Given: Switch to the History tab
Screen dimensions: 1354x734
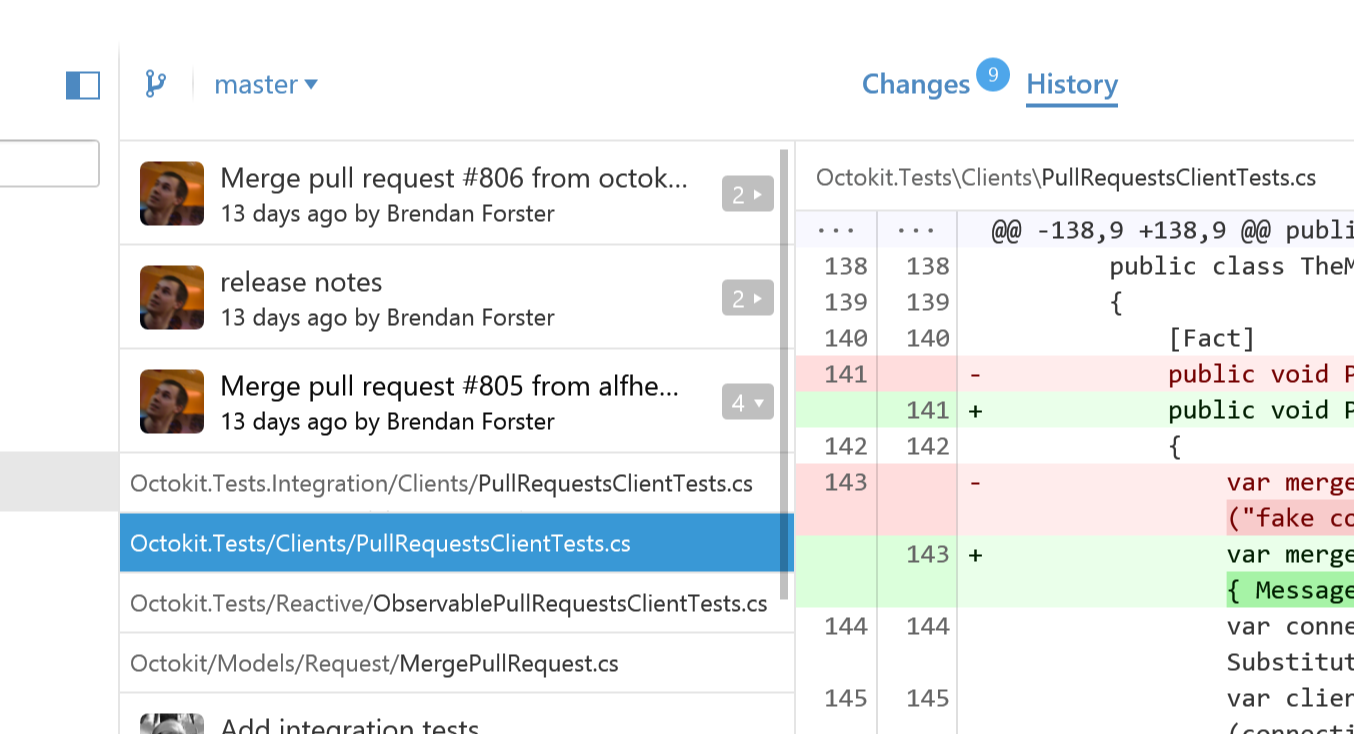Looking at the screenshot, I should click(1072, 85).
